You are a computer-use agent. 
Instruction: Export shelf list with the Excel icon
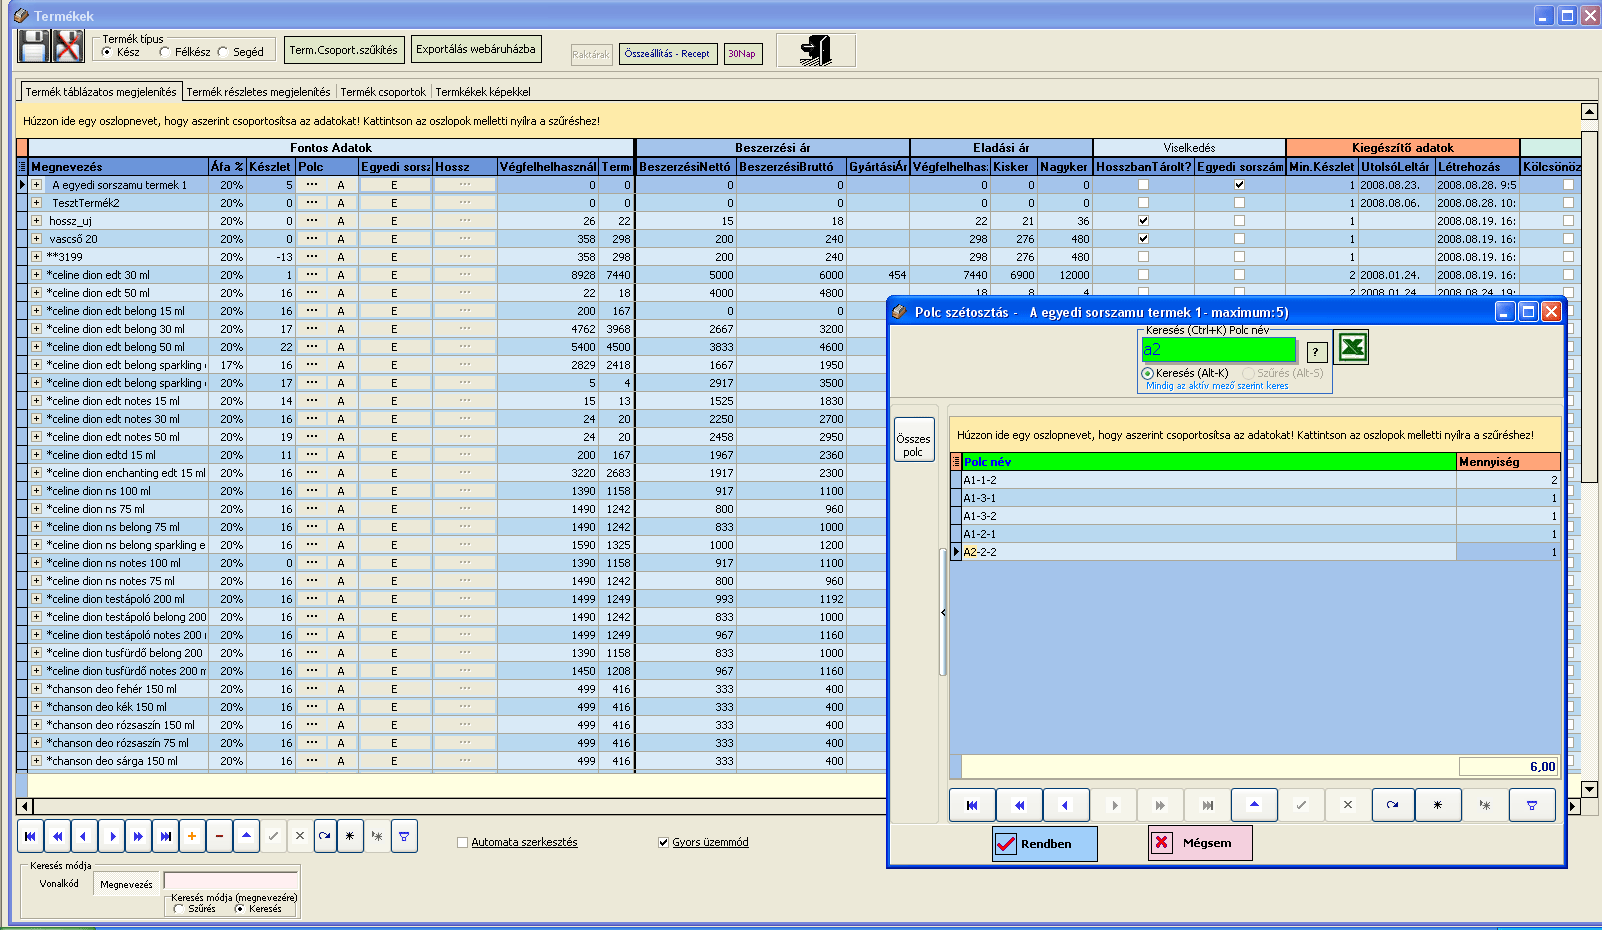coord(1352,347)
